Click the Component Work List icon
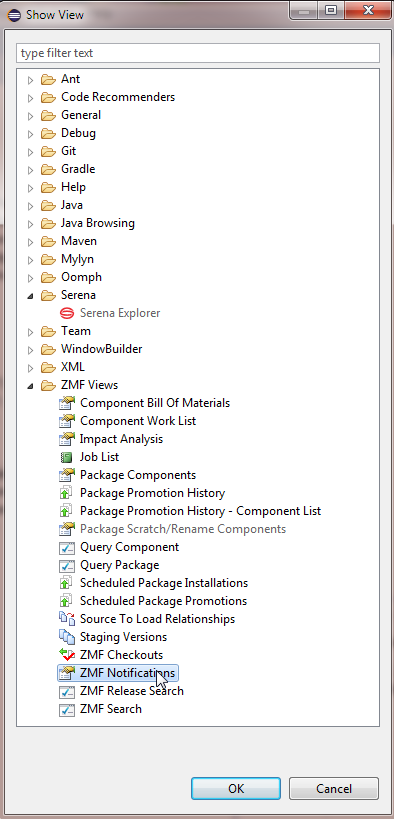 point(67,421)
